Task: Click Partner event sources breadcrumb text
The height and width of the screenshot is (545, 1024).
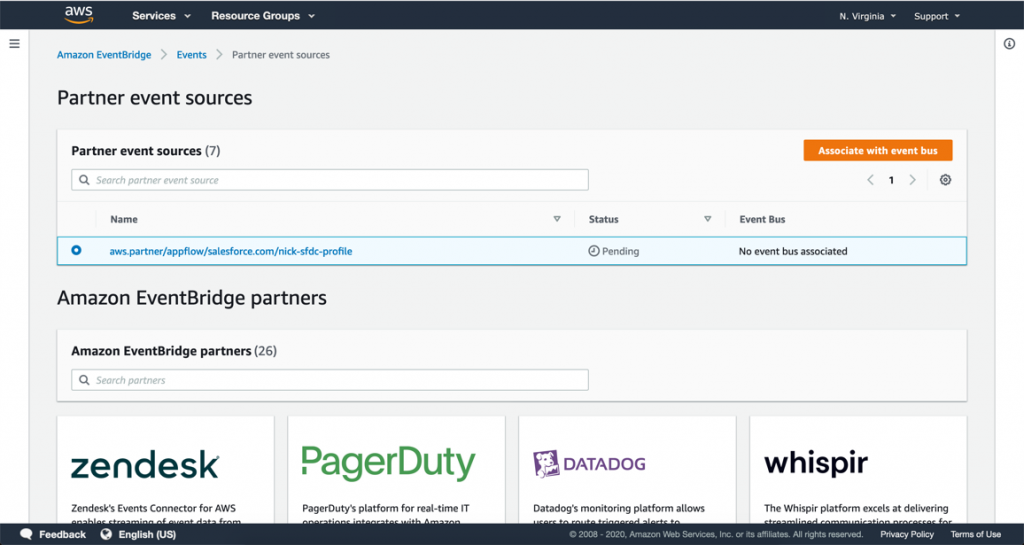Action: 281,55
